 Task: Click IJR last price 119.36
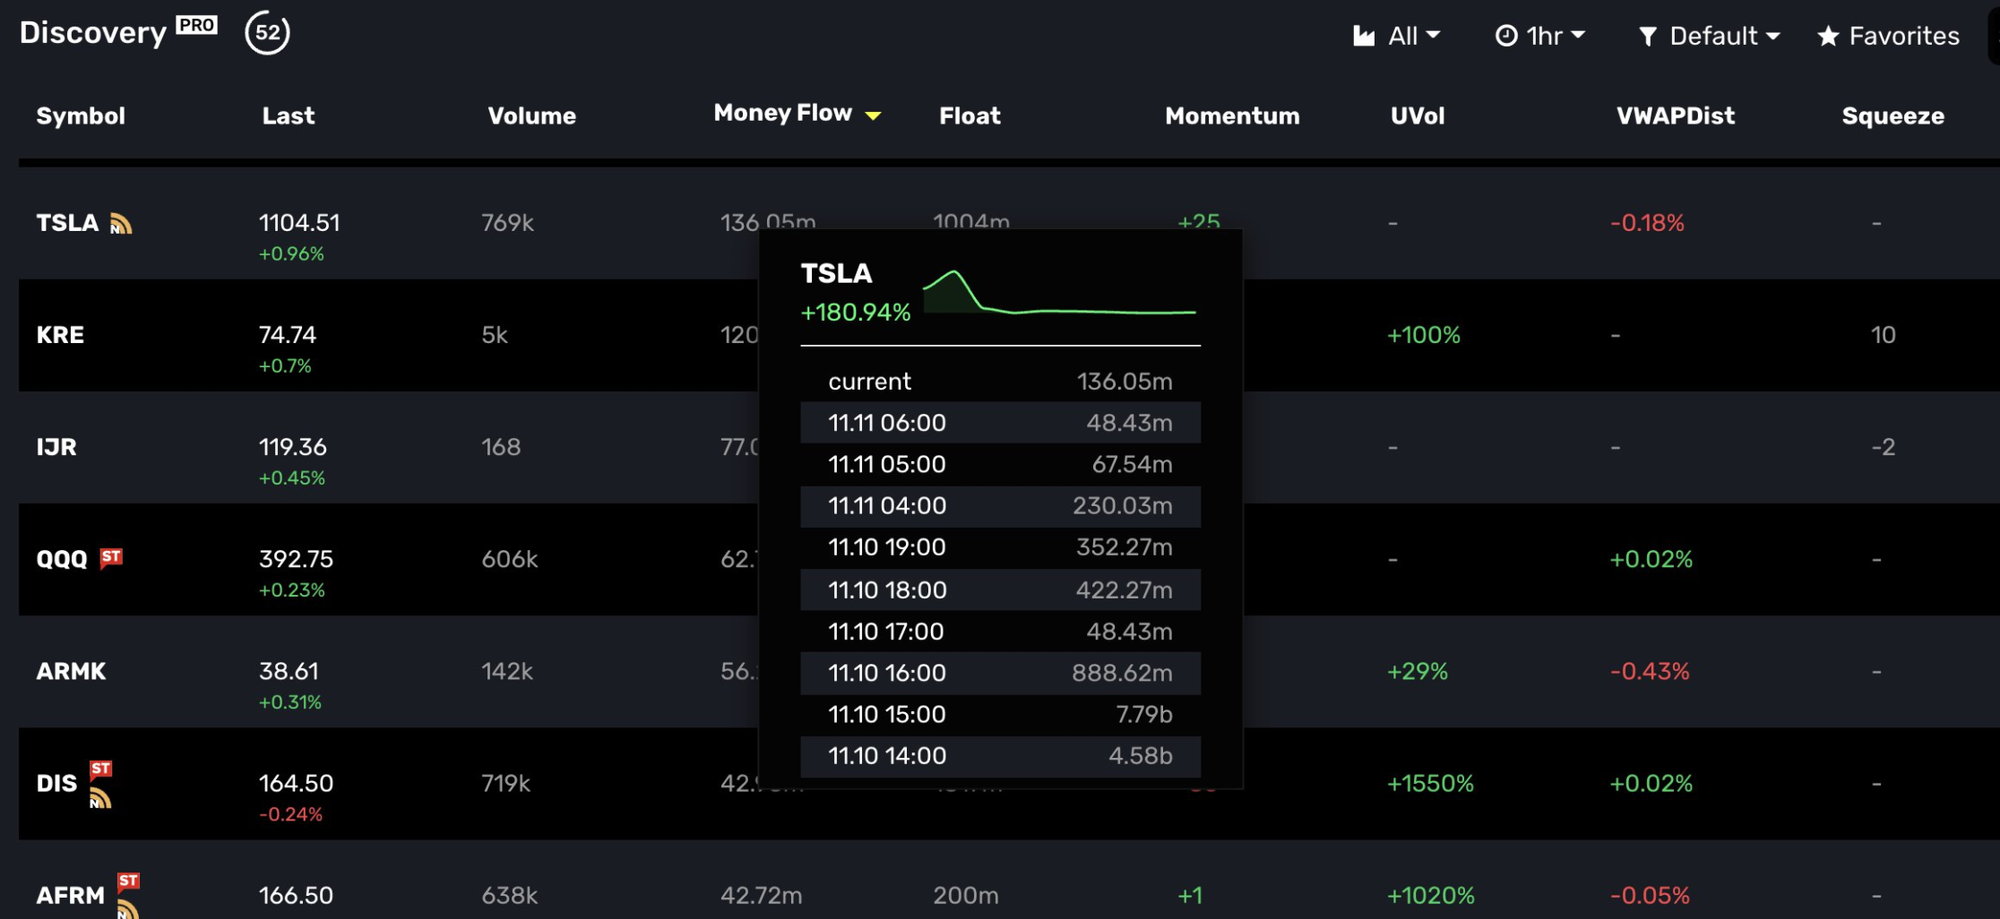[292, 446]
